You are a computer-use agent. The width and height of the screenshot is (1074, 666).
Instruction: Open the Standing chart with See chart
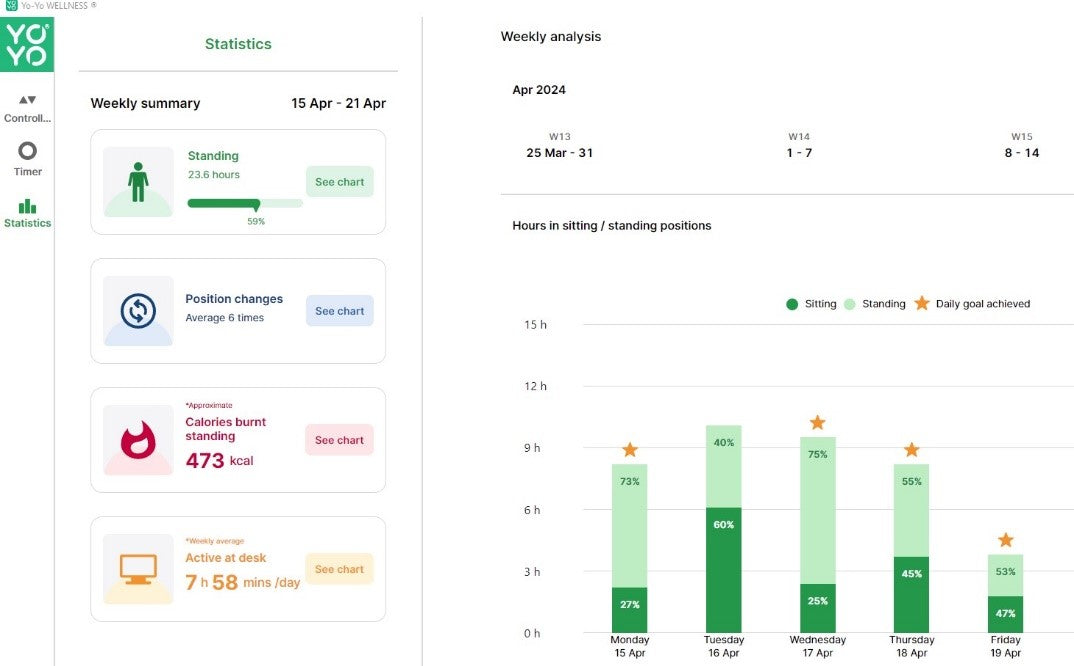coord(339,182)
